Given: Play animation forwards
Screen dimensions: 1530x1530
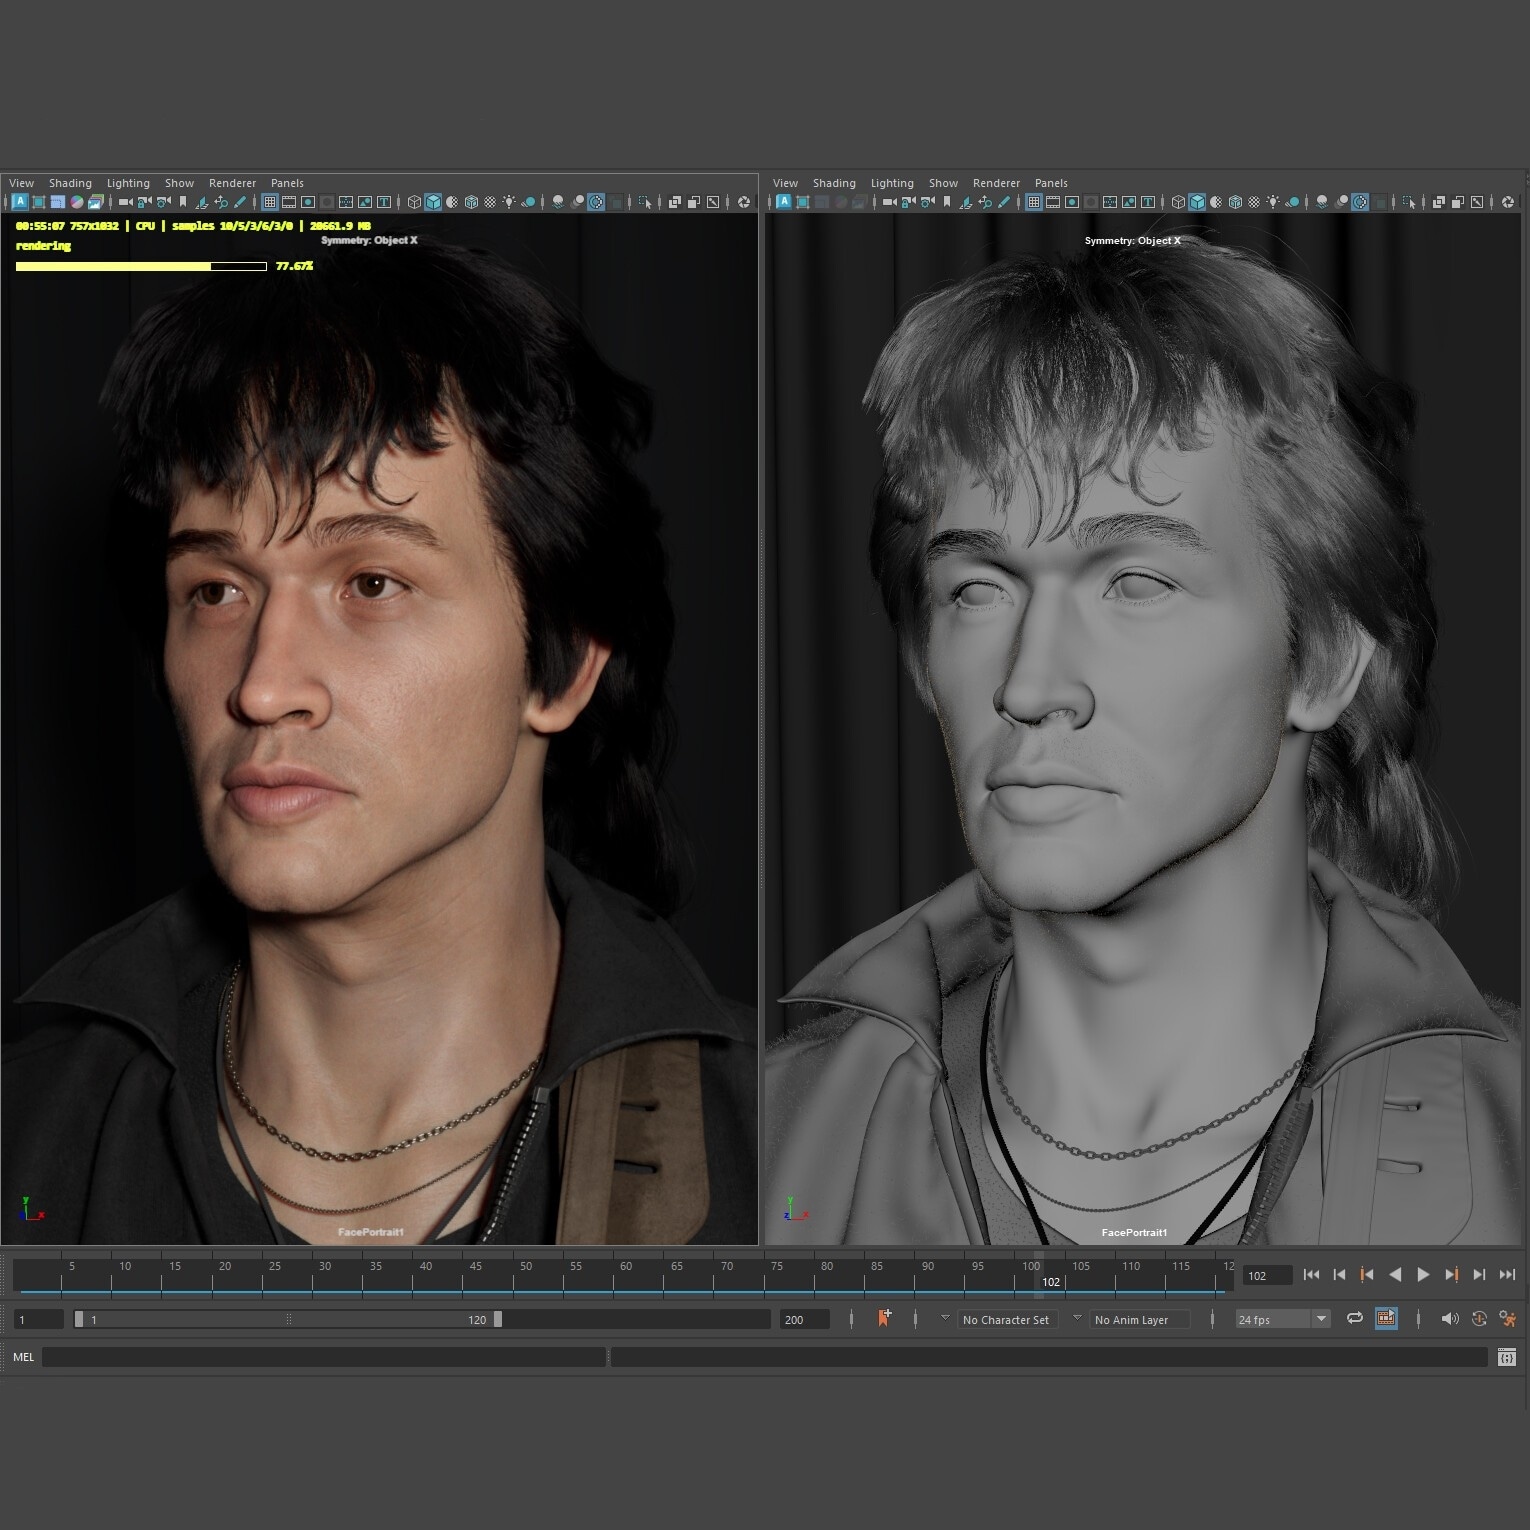Looking at the screenshot, I should [x=1423, y=1275].
